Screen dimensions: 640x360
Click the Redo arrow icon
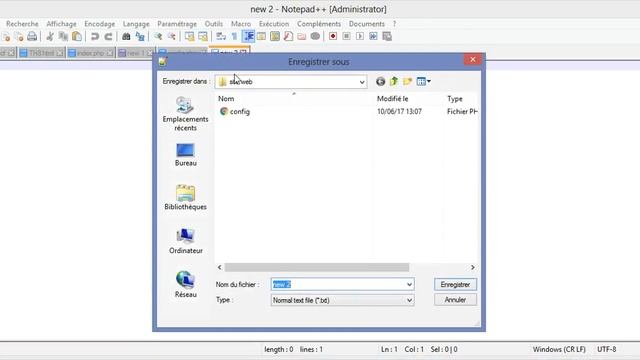pos(108,37)
